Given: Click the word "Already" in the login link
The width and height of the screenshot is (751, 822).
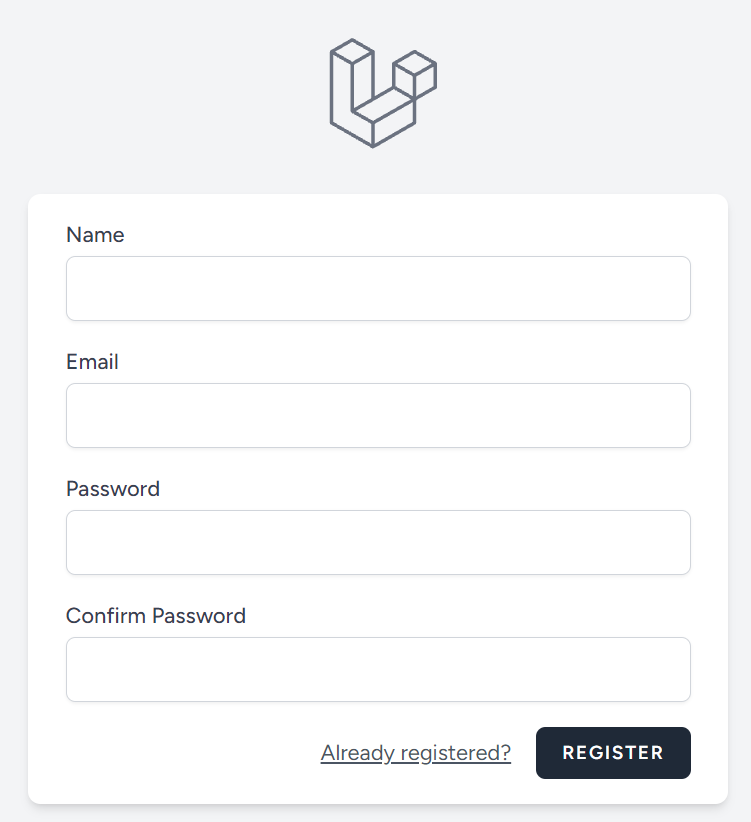Looking at the screenshot, I should coord(358,753).
